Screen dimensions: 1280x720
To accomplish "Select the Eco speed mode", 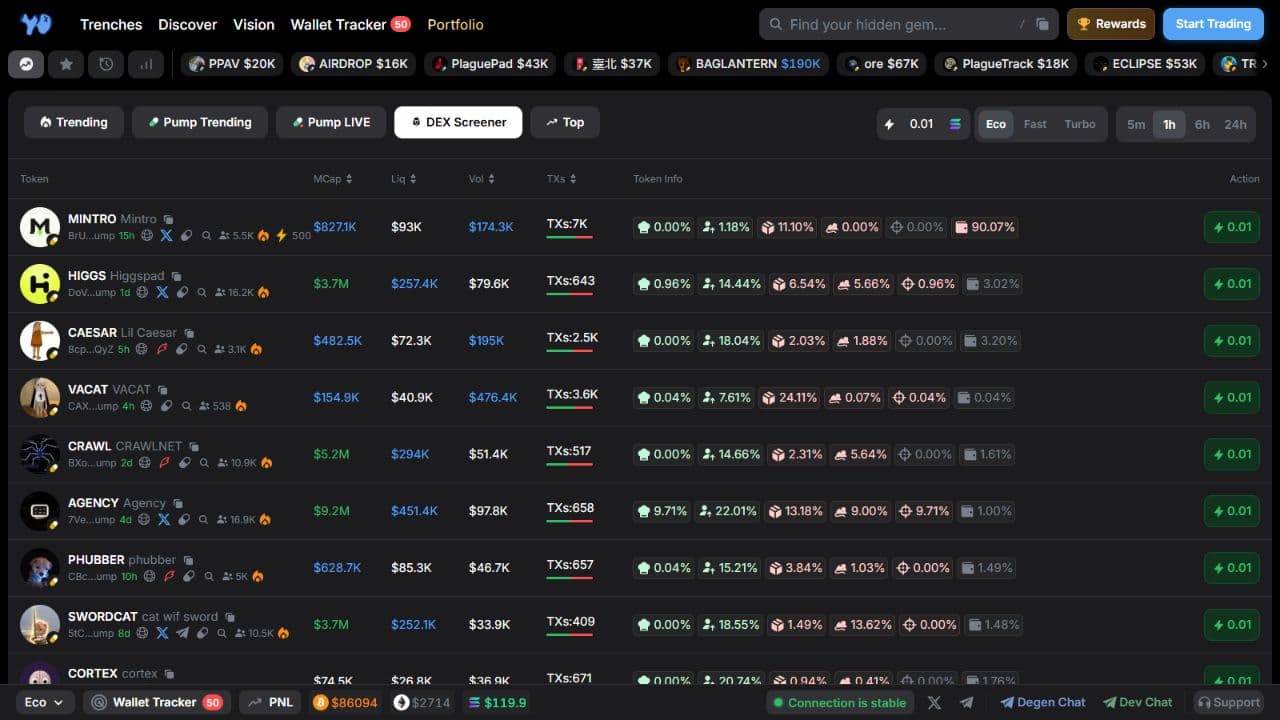I will (x=996, y=124).
